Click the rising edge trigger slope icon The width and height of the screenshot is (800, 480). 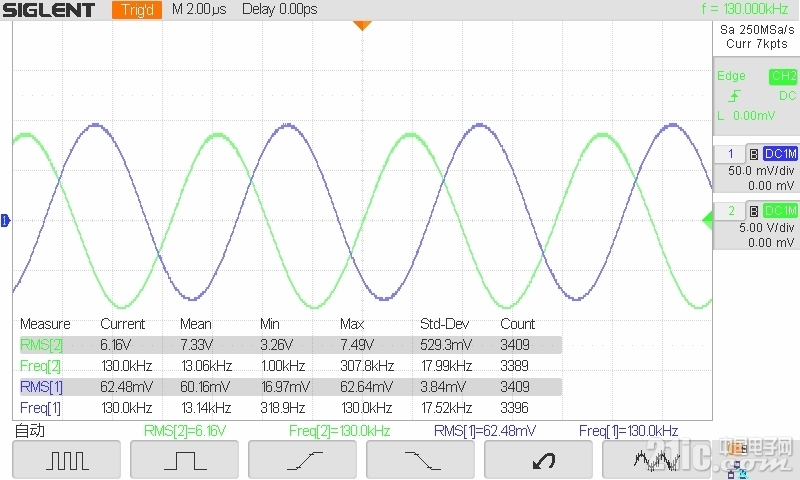pos(735,96)
